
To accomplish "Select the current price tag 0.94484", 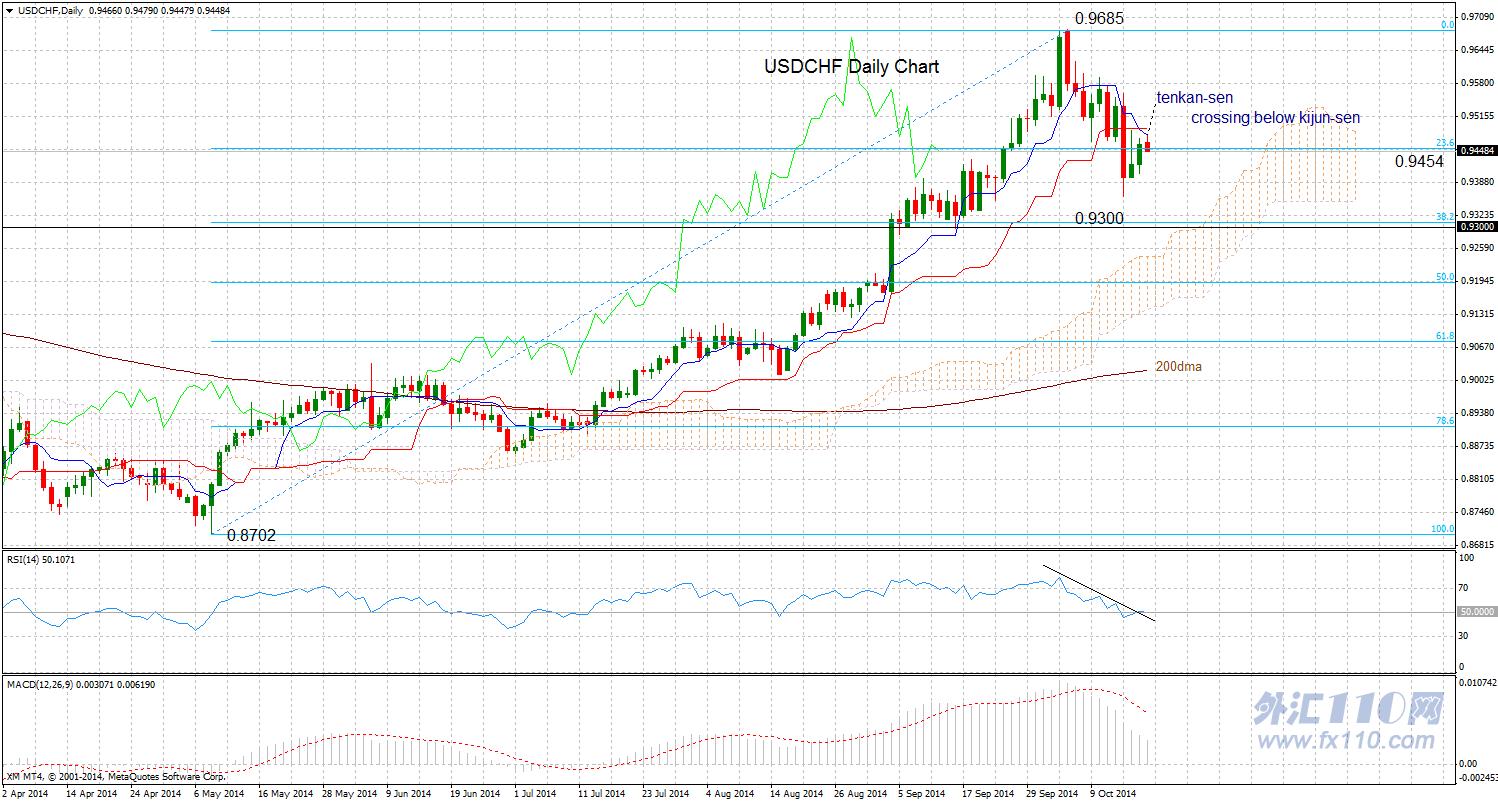I will click(x=1477, y=150).
